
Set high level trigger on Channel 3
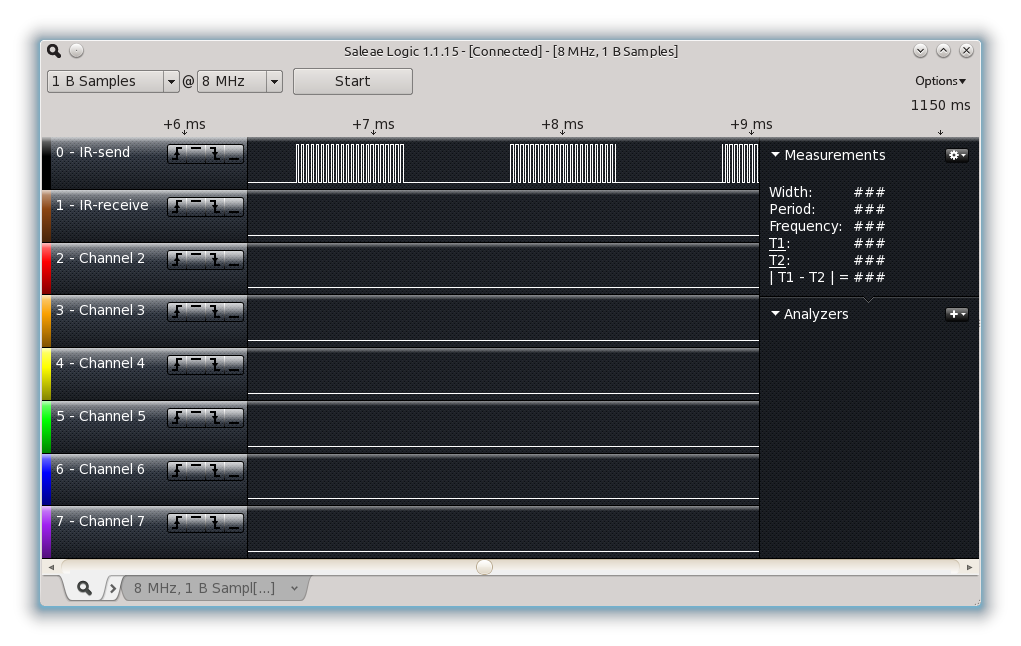pyautogui.click(x=196, y=312)
